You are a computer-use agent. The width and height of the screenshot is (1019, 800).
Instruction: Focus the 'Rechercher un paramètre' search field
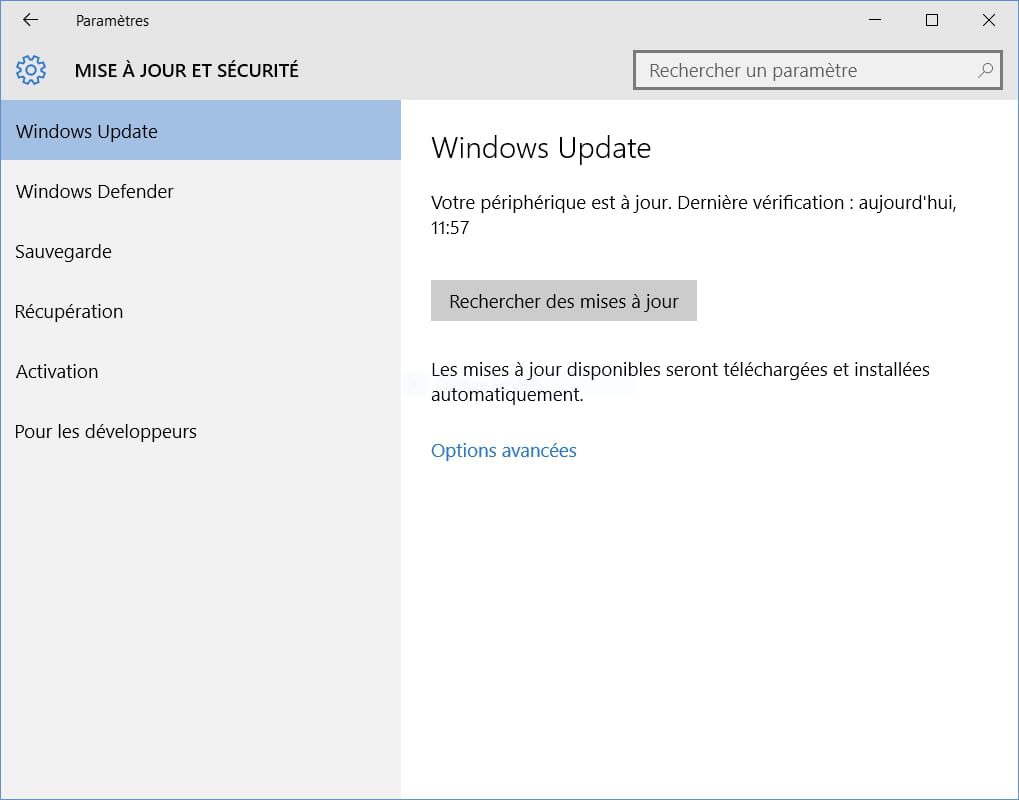(x=818, y=70)
